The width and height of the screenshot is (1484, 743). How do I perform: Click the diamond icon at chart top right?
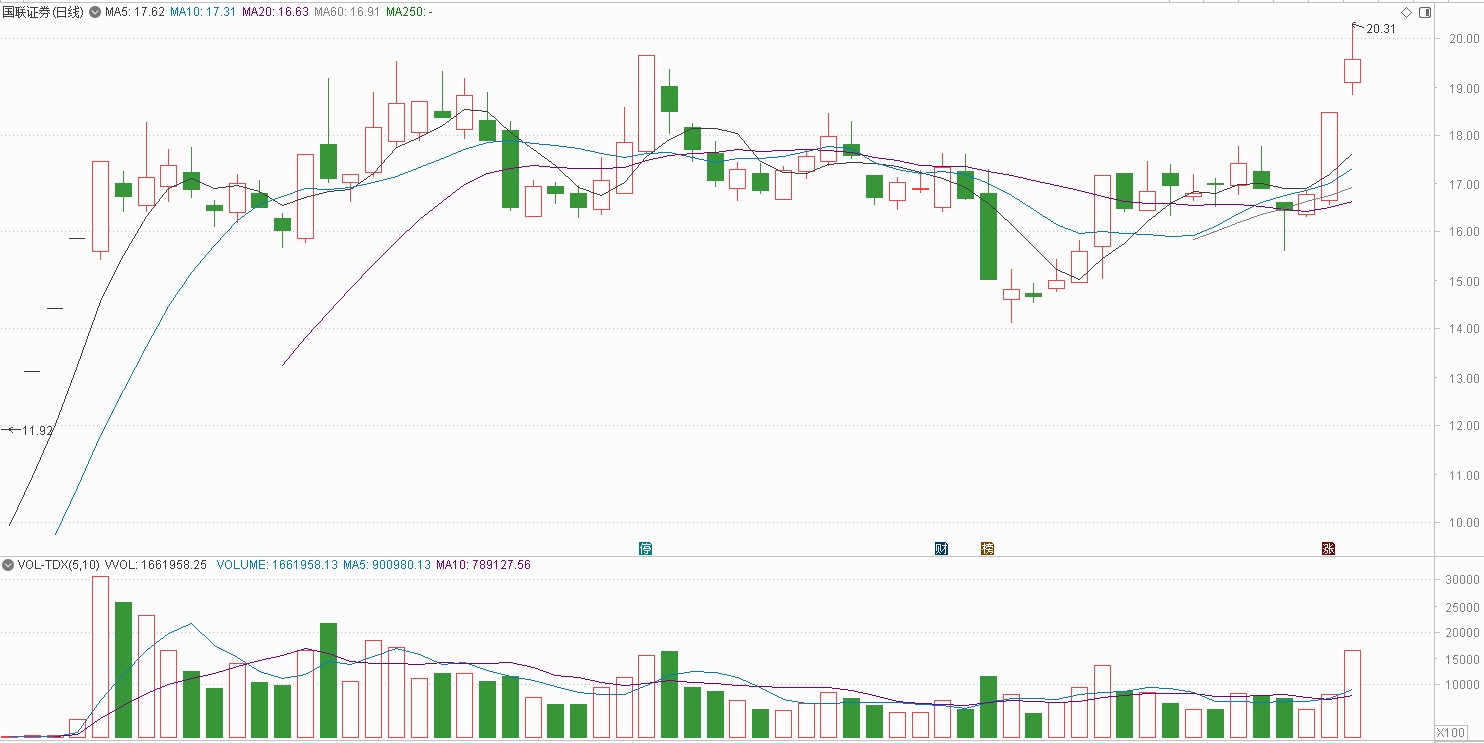point(1406,12)
